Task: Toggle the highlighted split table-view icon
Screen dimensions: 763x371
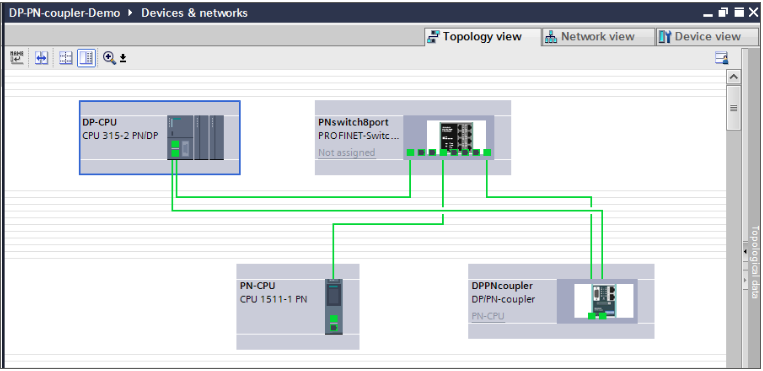Action: tap(86, 58)
